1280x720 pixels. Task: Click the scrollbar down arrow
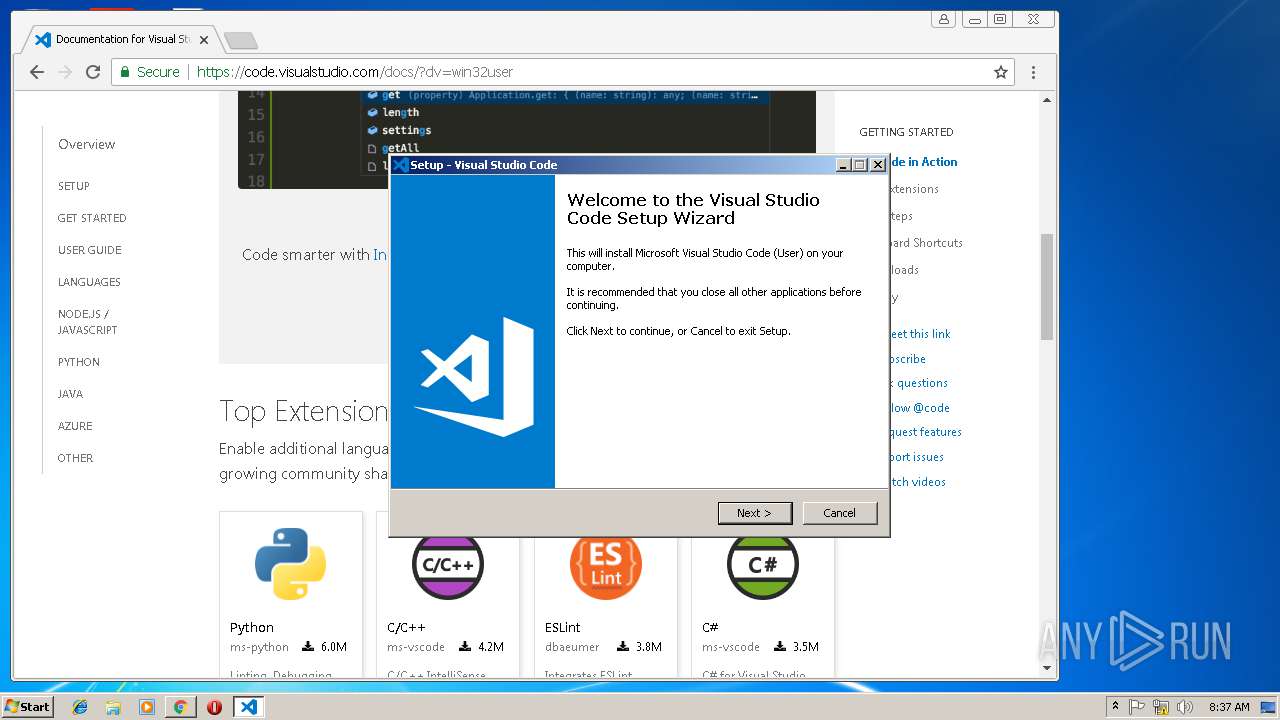point(1047,667)
